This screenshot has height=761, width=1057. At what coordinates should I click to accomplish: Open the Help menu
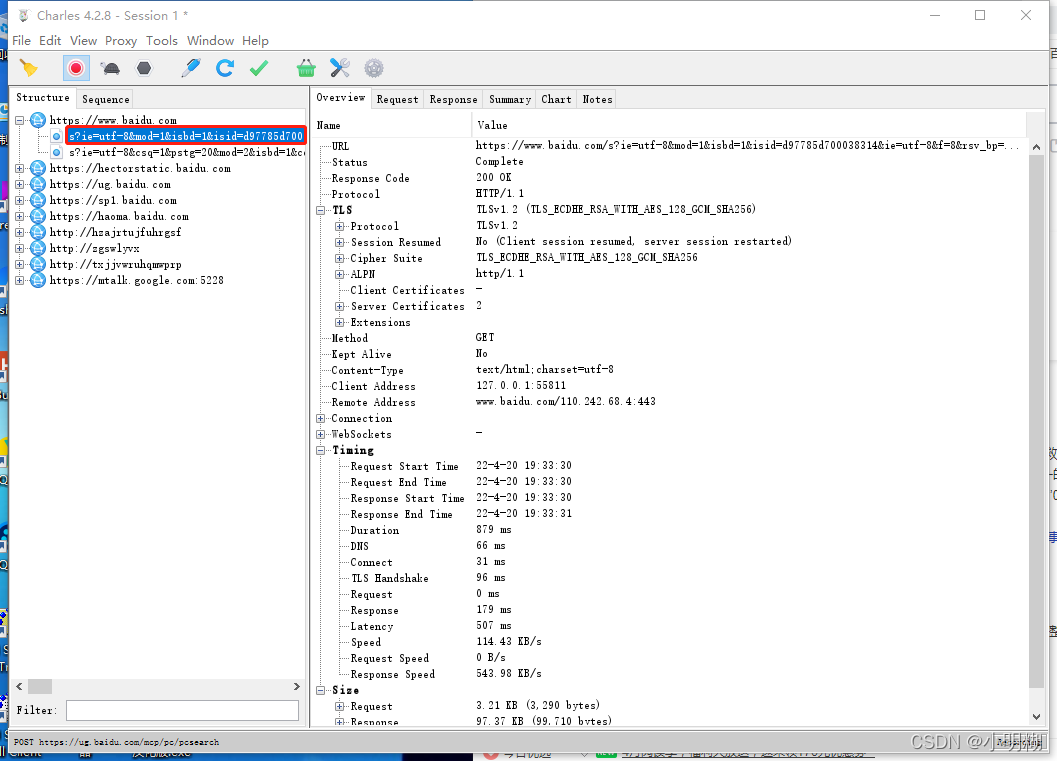tap(255, 40)
